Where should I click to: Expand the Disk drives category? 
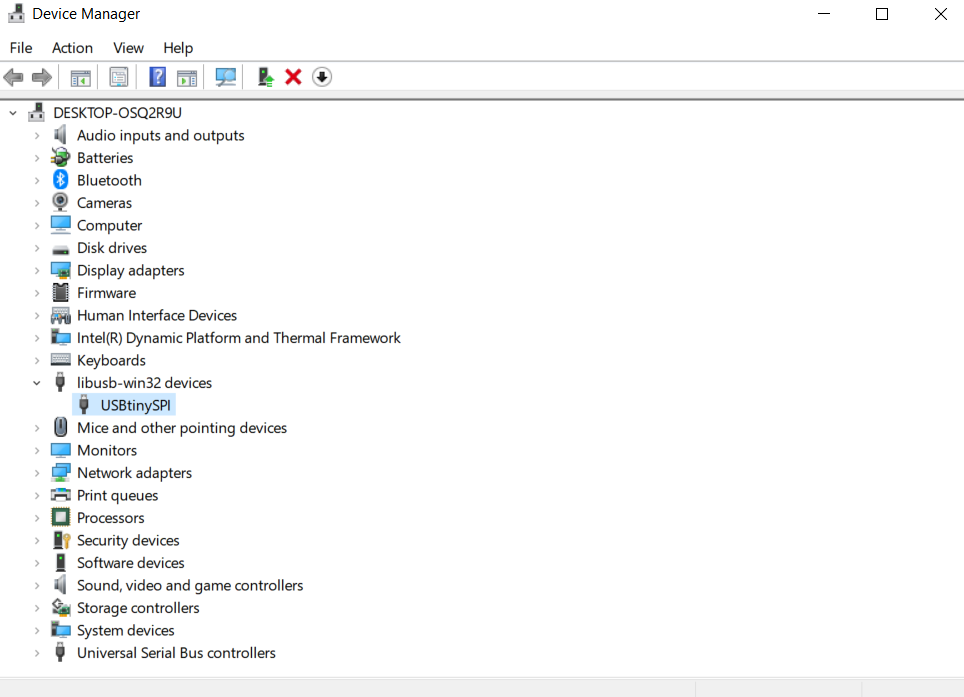(37, 248)
